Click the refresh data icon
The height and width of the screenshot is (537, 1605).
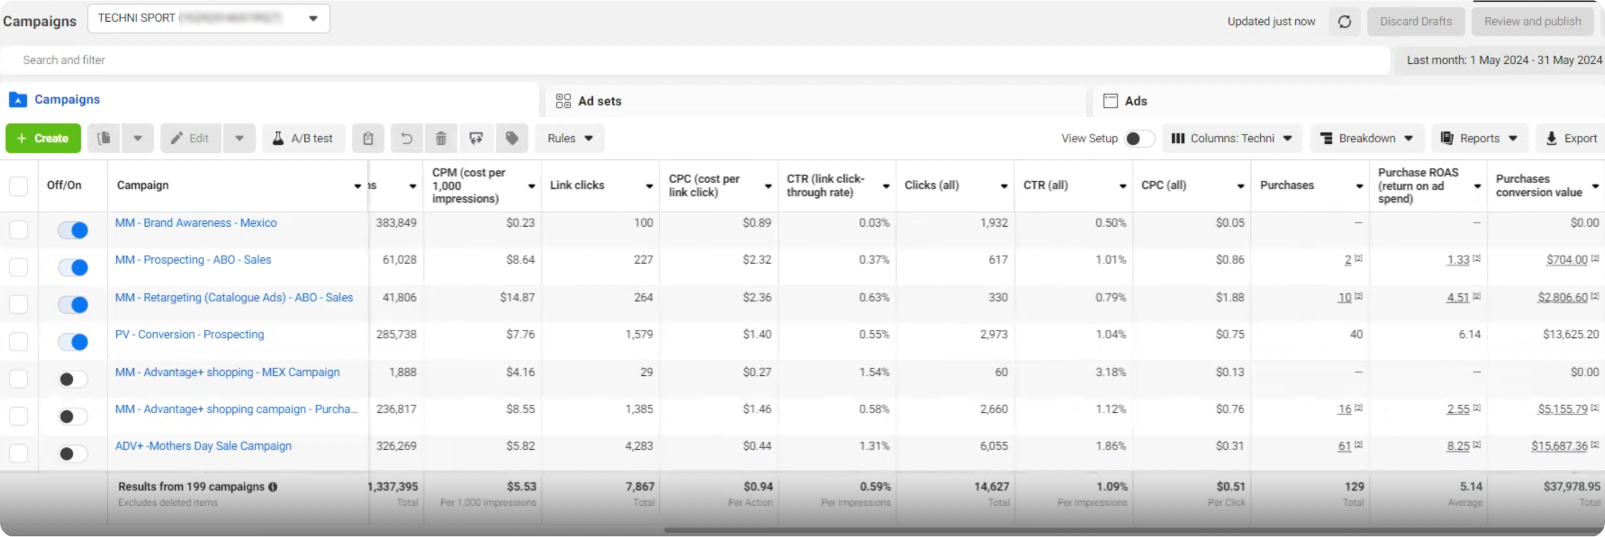pos(1344,22)
